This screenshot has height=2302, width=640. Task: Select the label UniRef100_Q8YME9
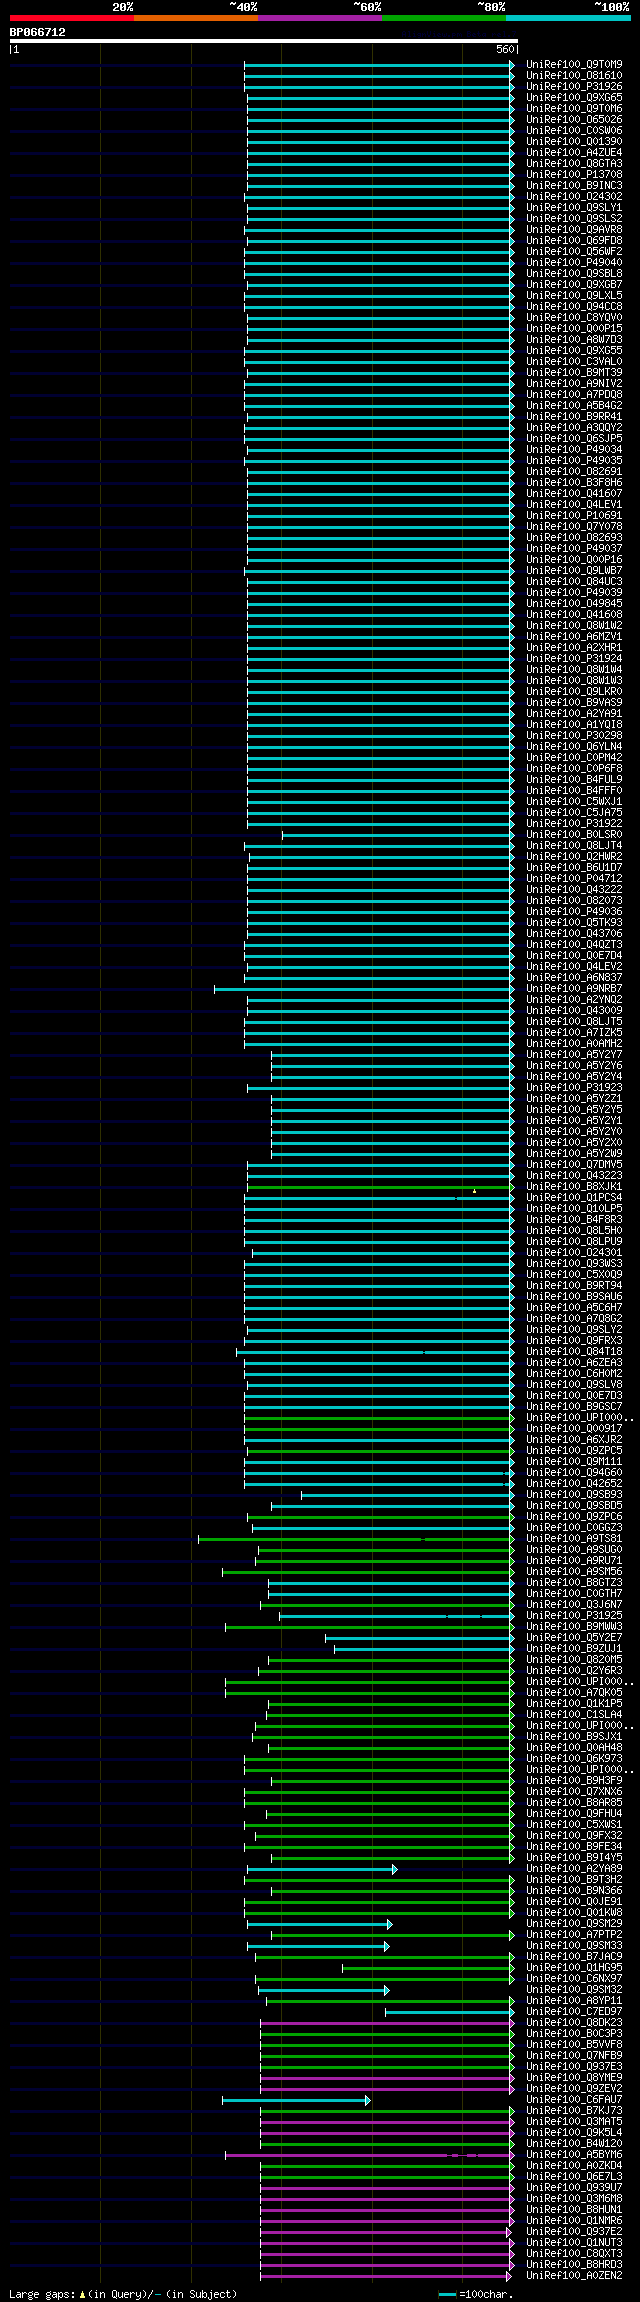(574, 2078)
